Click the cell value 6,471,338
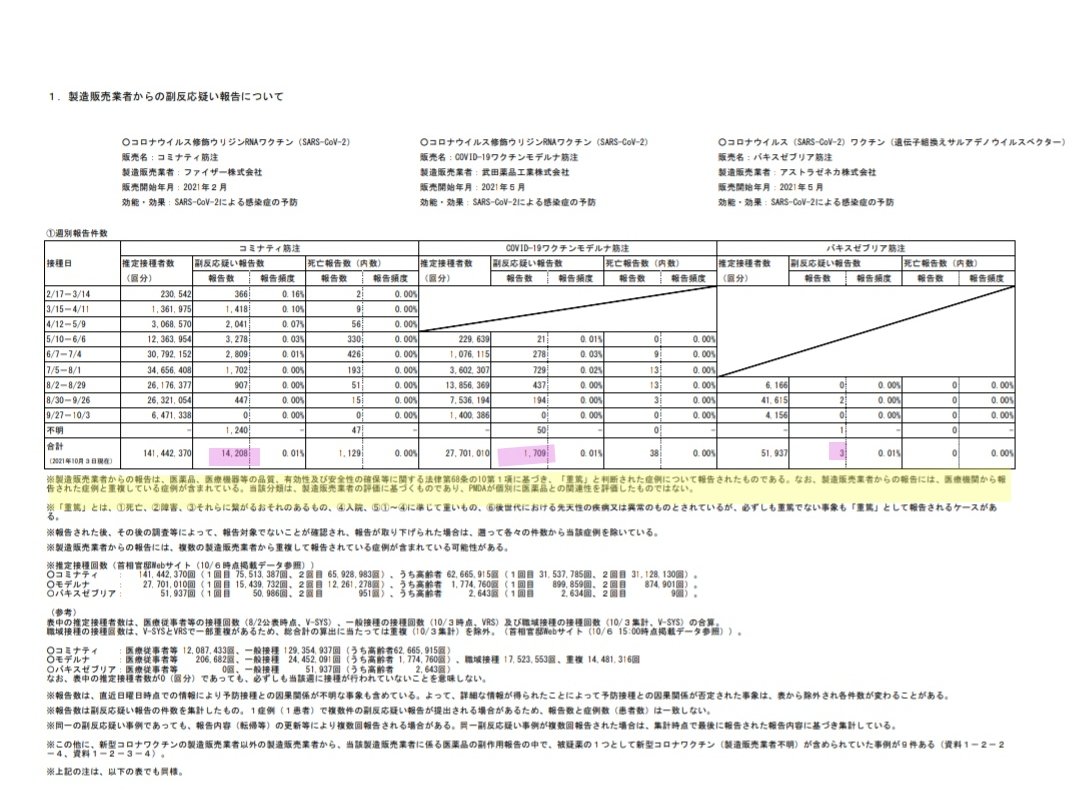The image size is (1080, 803). click(x=171, y=415)
